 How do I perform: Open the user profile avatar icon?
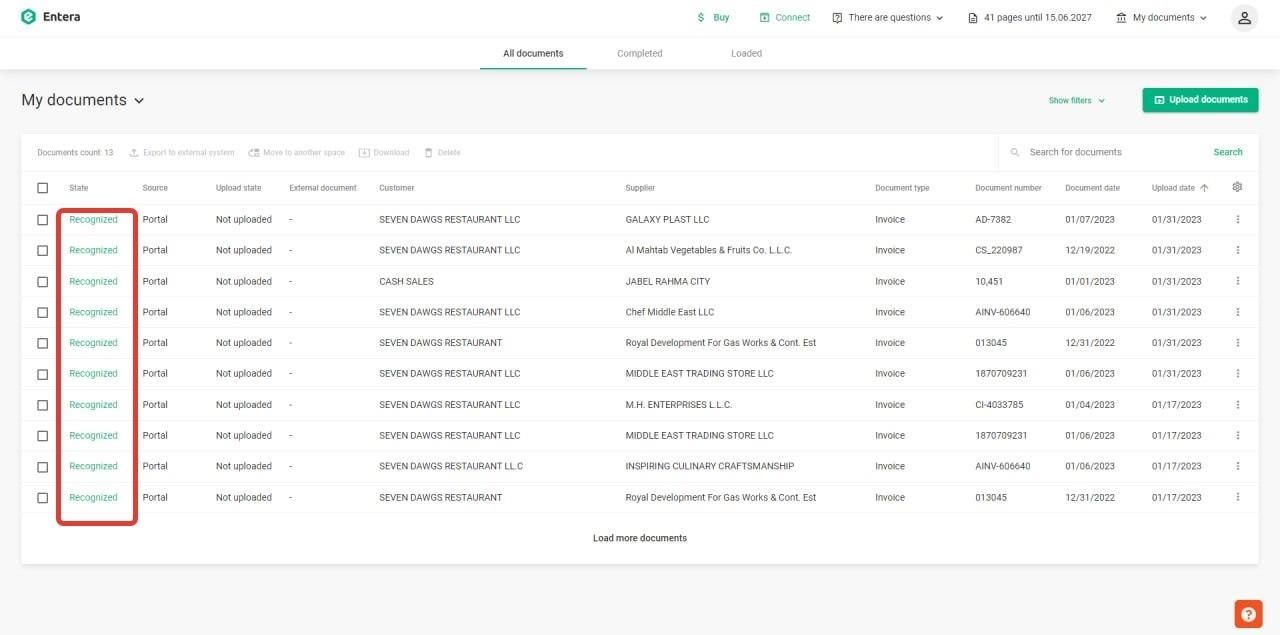1243,17
